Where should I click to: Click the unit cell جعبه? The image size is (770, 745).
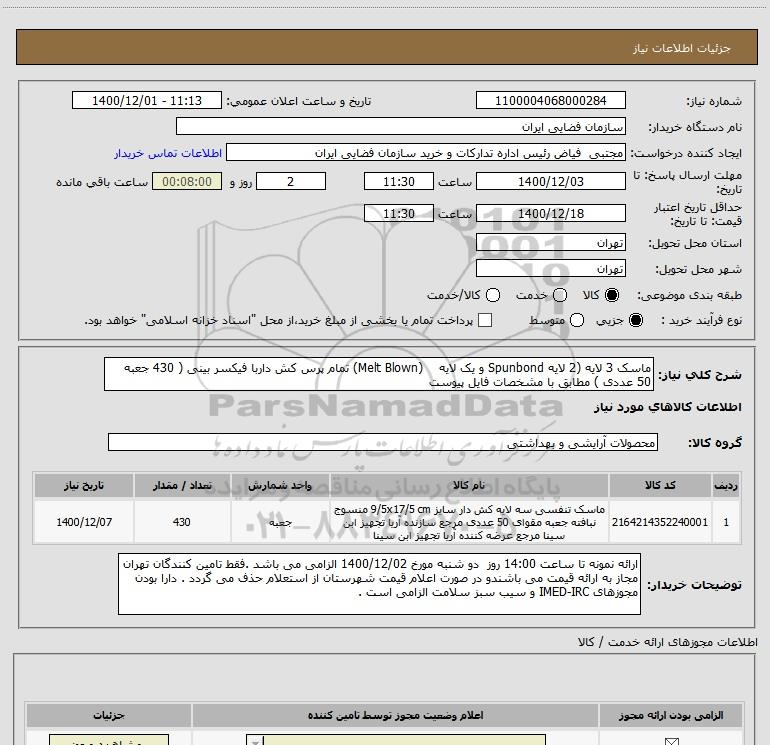coord(280,522)
